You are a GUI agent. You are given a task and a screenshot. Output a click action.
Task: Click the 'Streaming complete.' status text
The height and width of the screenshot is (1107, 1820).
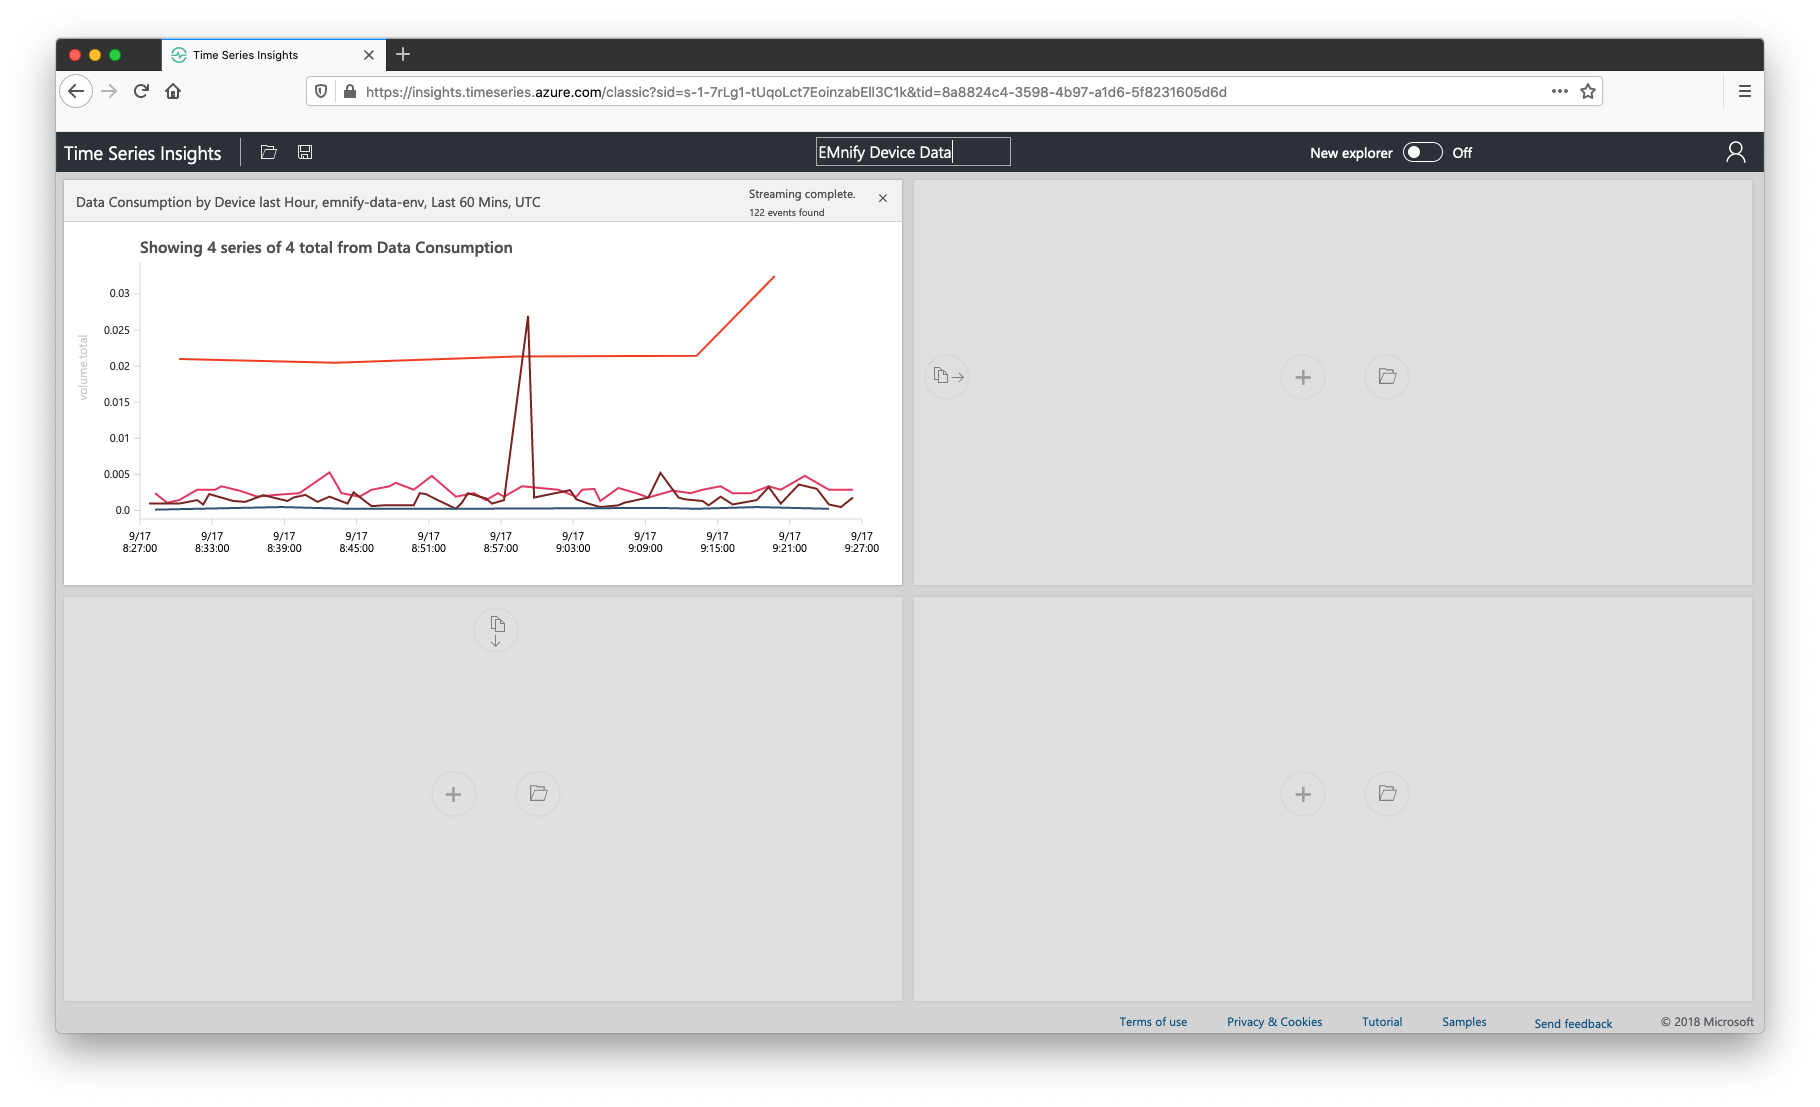(802, 194)
